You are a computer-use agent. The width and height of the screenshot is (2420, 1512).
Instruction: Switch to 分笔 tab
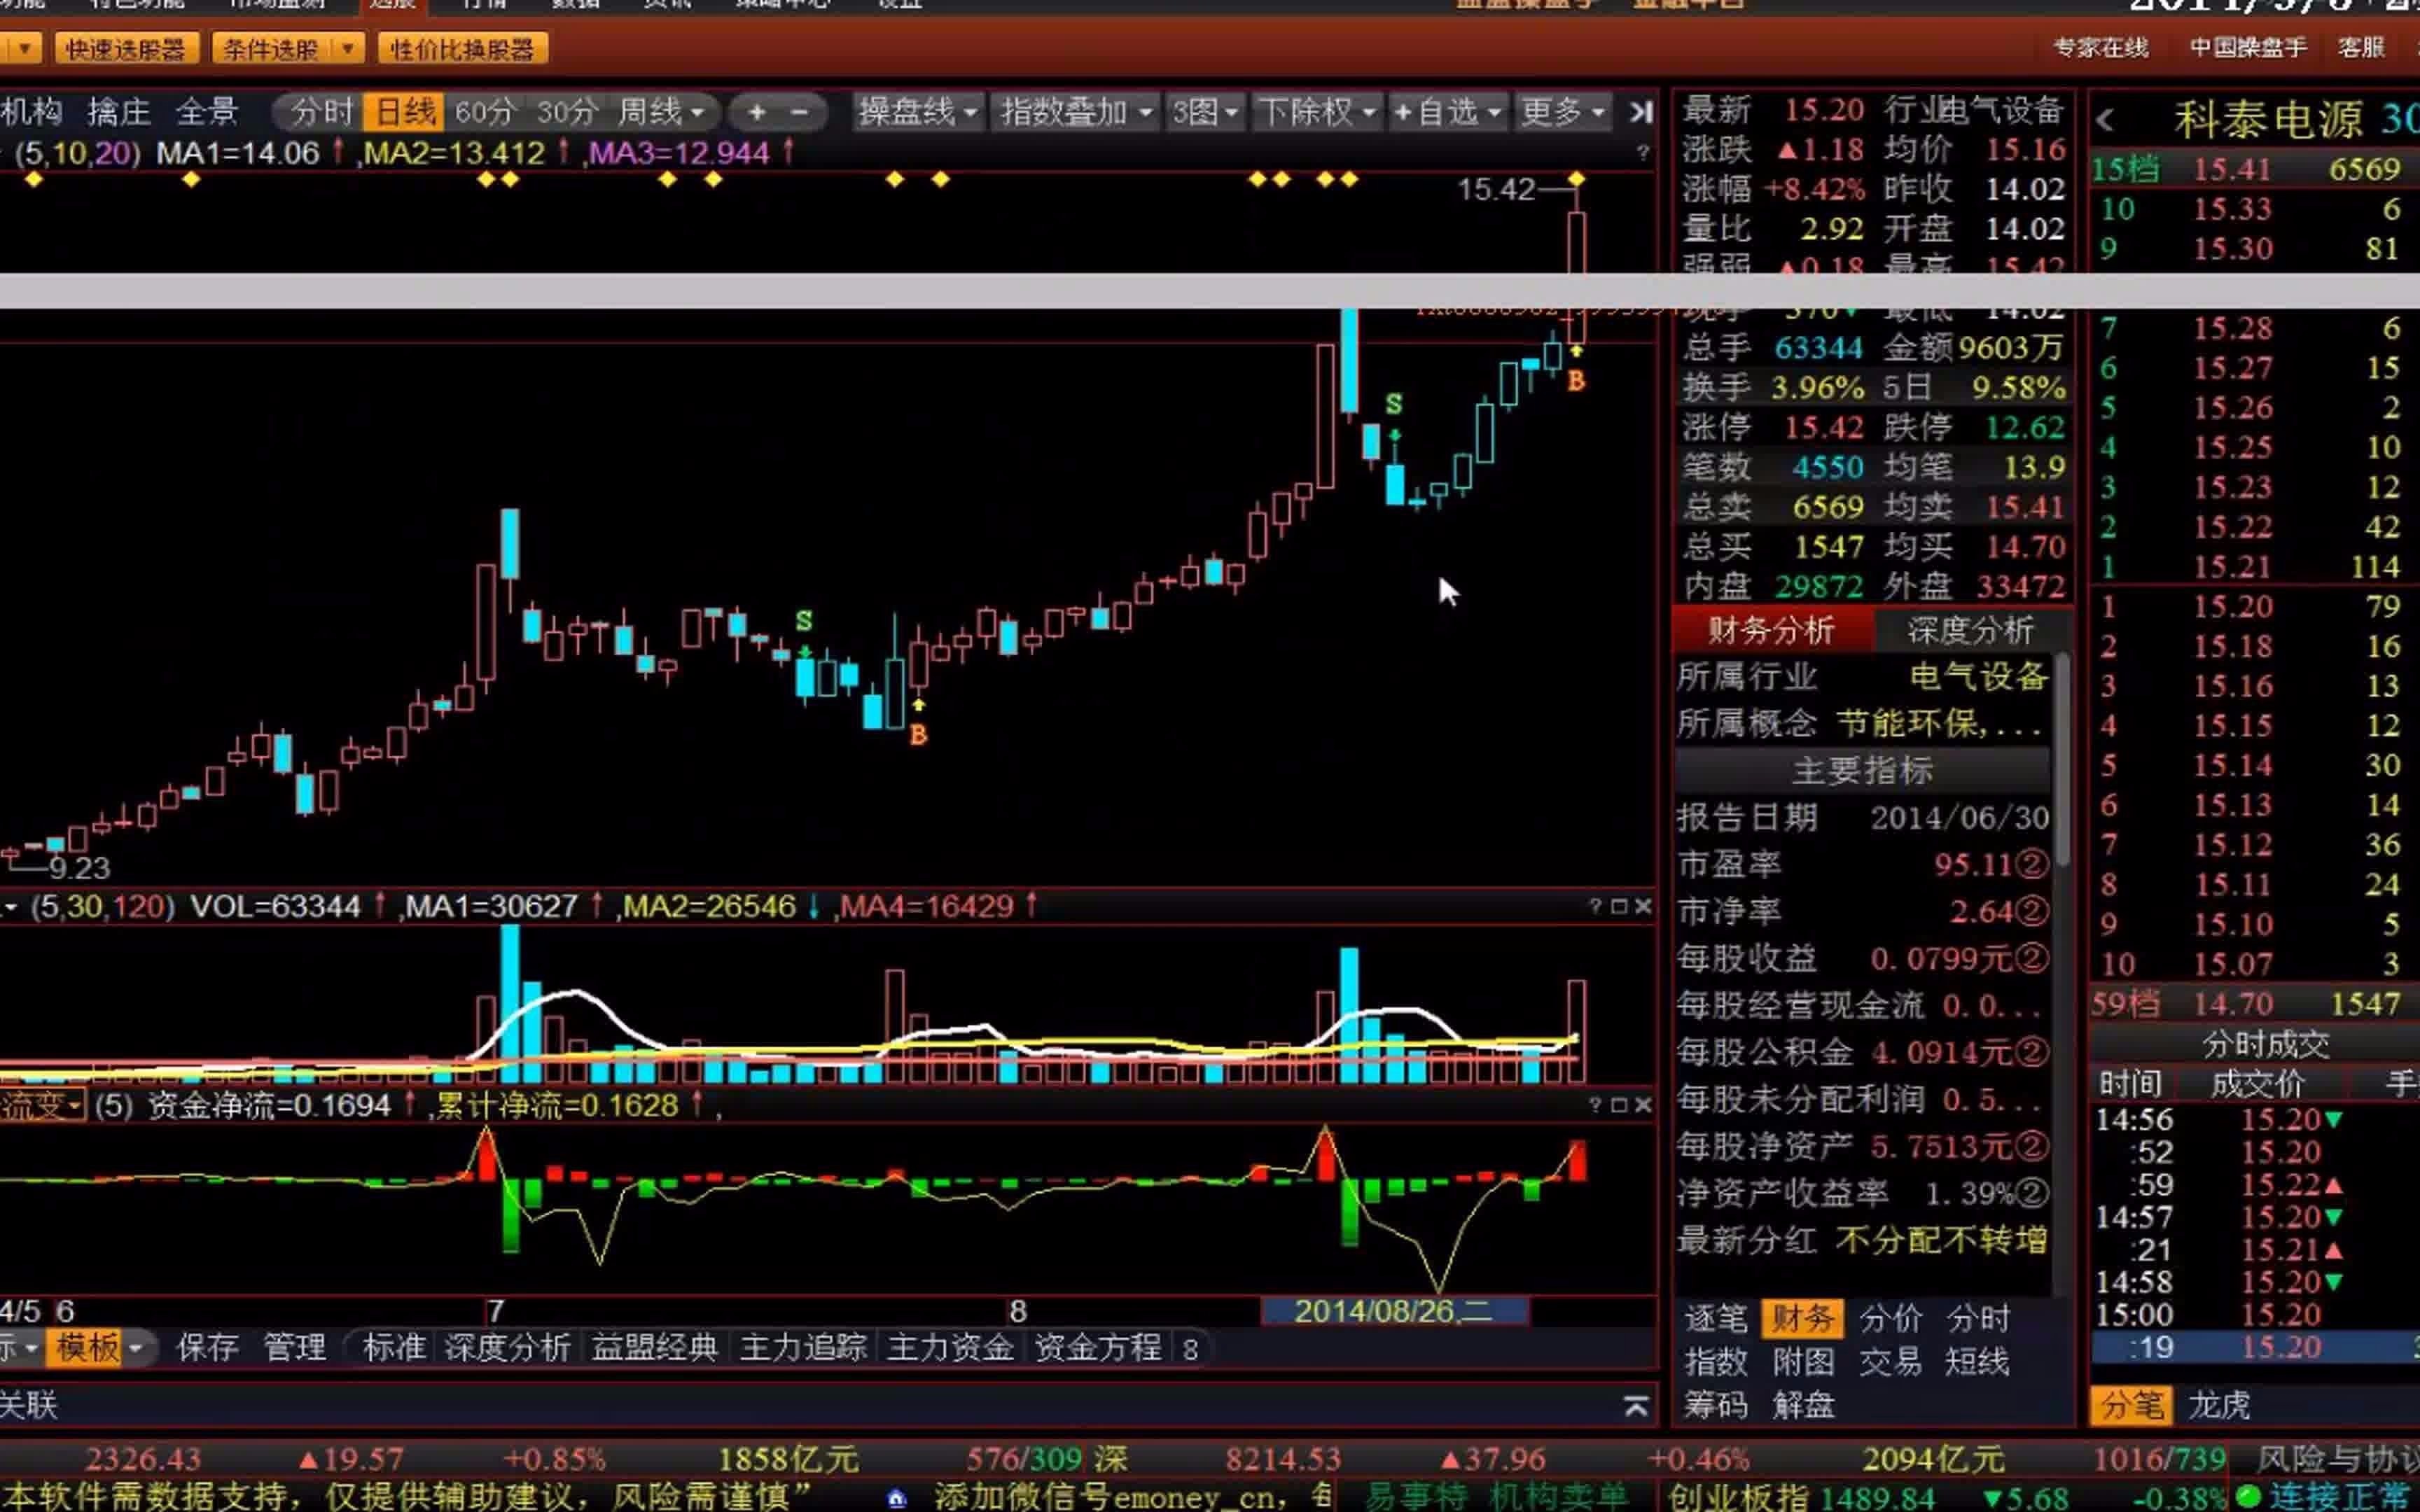[2131, 1405]
